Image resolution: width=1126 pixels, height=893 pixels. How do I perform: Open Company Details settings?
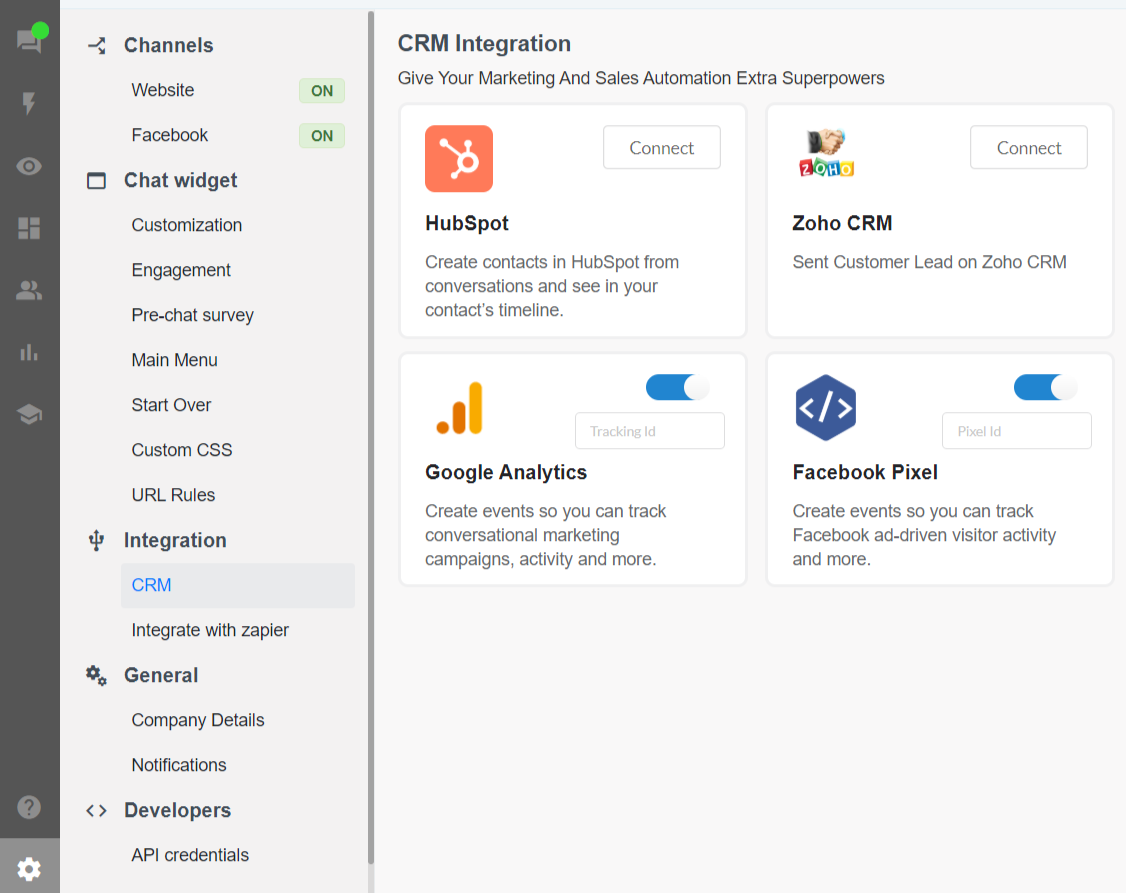point(197,720)
